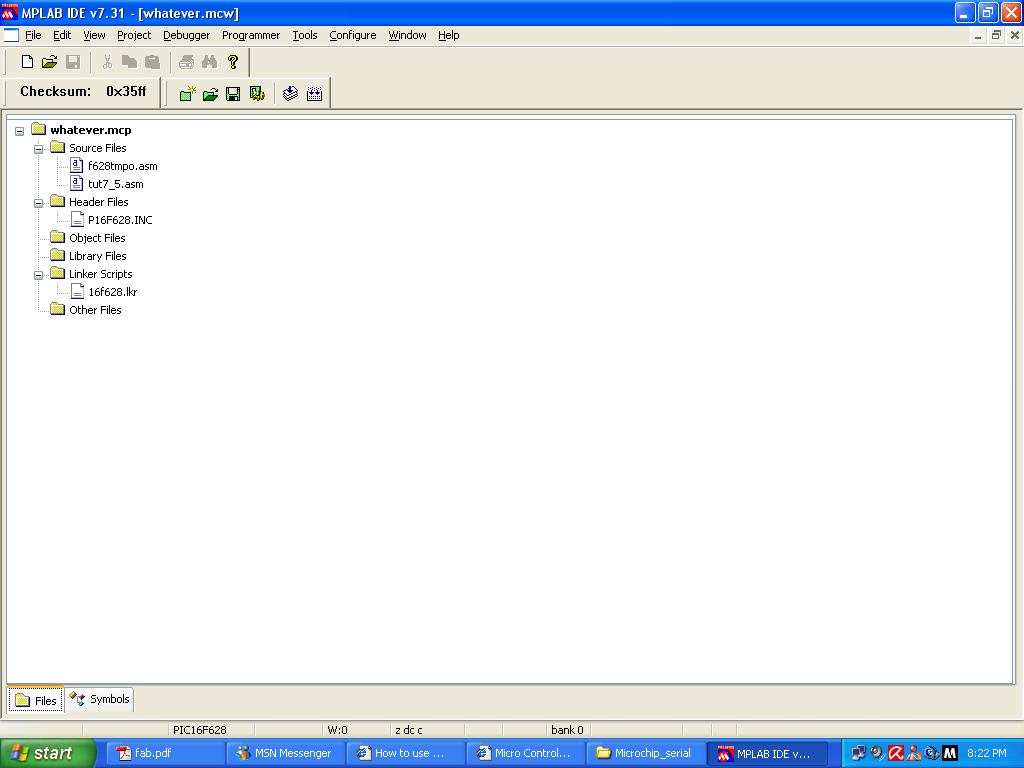The height and width of the screenshot is (768, 1024).
Task: Select the Other Files folder
Action: tap(95, 310)
